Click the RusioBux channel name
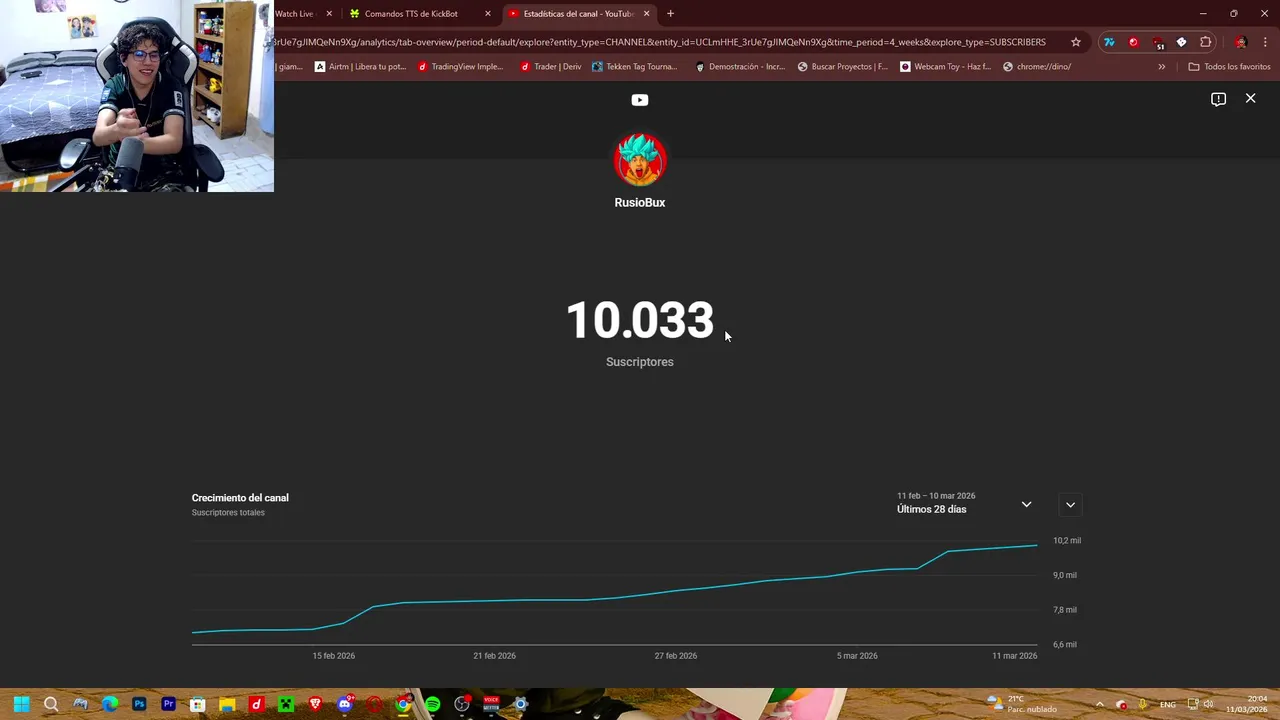Screen dimensions: 1280x720 click(x=640, y=202)
